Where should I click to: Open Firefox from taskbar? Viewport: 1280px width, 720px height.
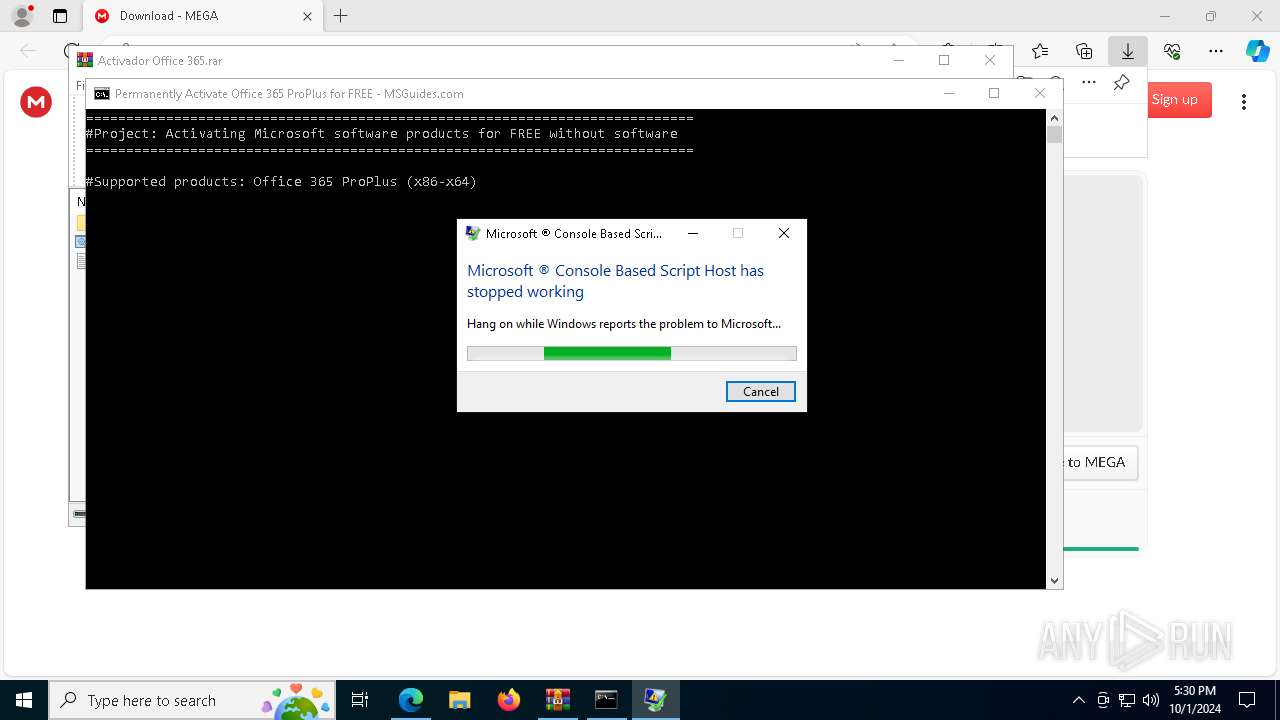(x=508, y=700)
